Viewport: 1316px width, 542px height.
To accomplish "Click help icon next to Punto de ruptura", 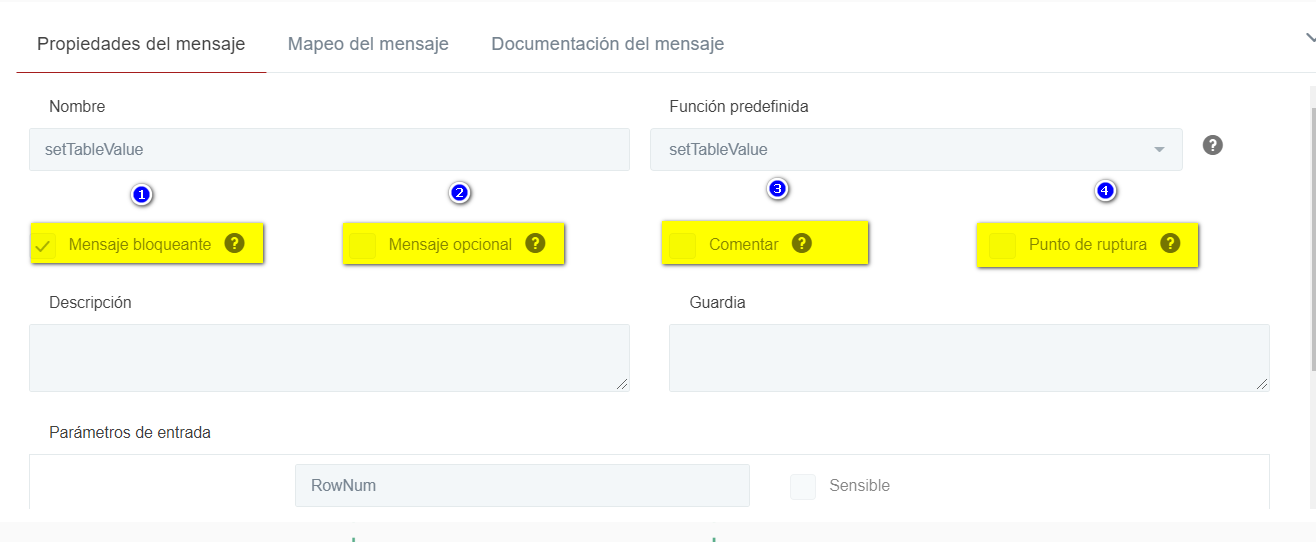I will (x=1170, y=243).
